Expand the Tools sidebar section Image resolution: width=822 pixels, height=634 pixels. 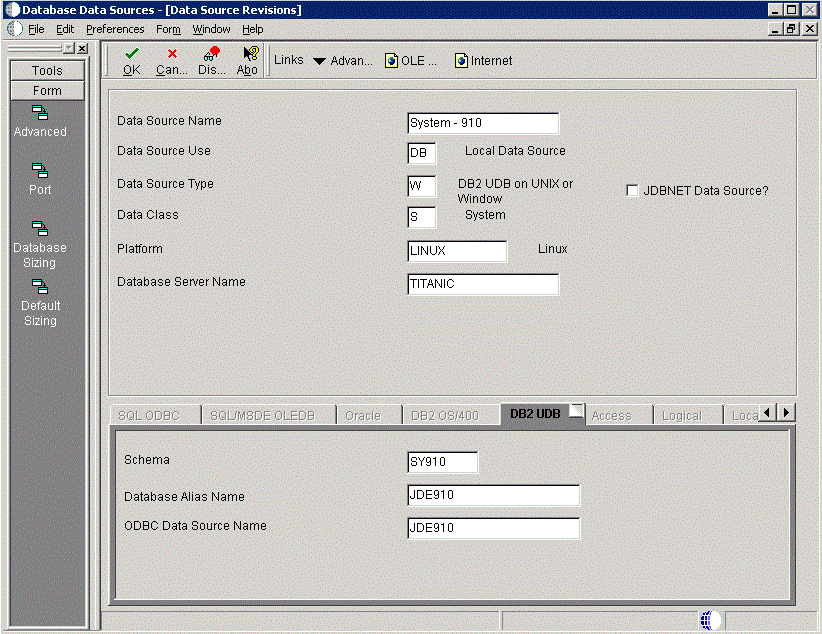tap(47, 71)
